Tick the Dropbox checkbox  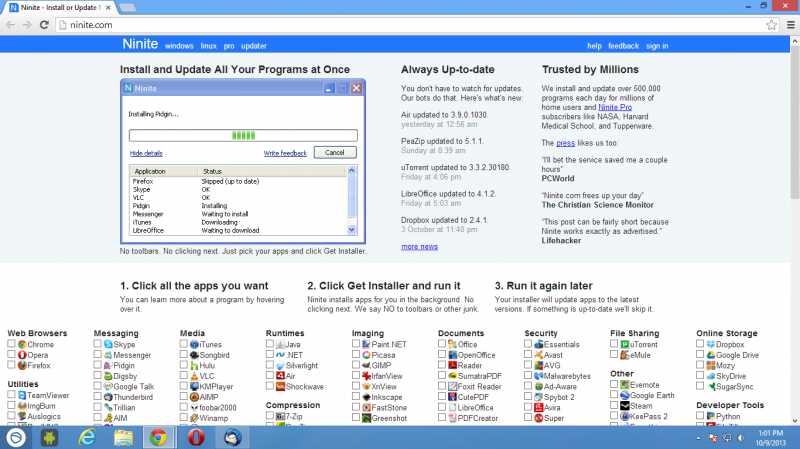[x=700, y=344]
